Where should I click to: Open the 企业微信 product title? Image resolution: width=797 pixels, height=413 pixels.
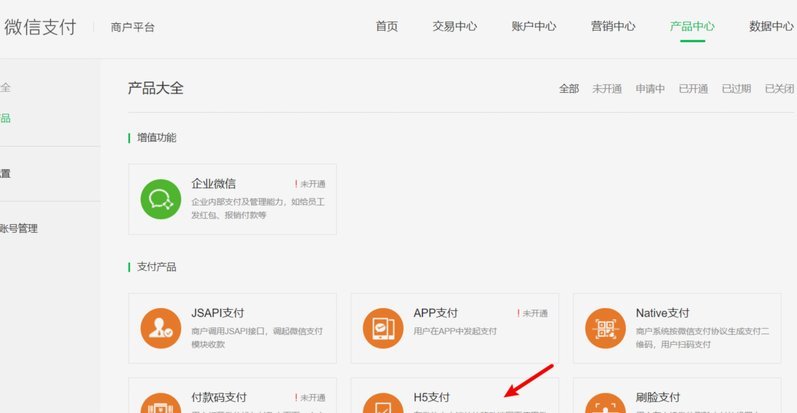coord(213,184)
